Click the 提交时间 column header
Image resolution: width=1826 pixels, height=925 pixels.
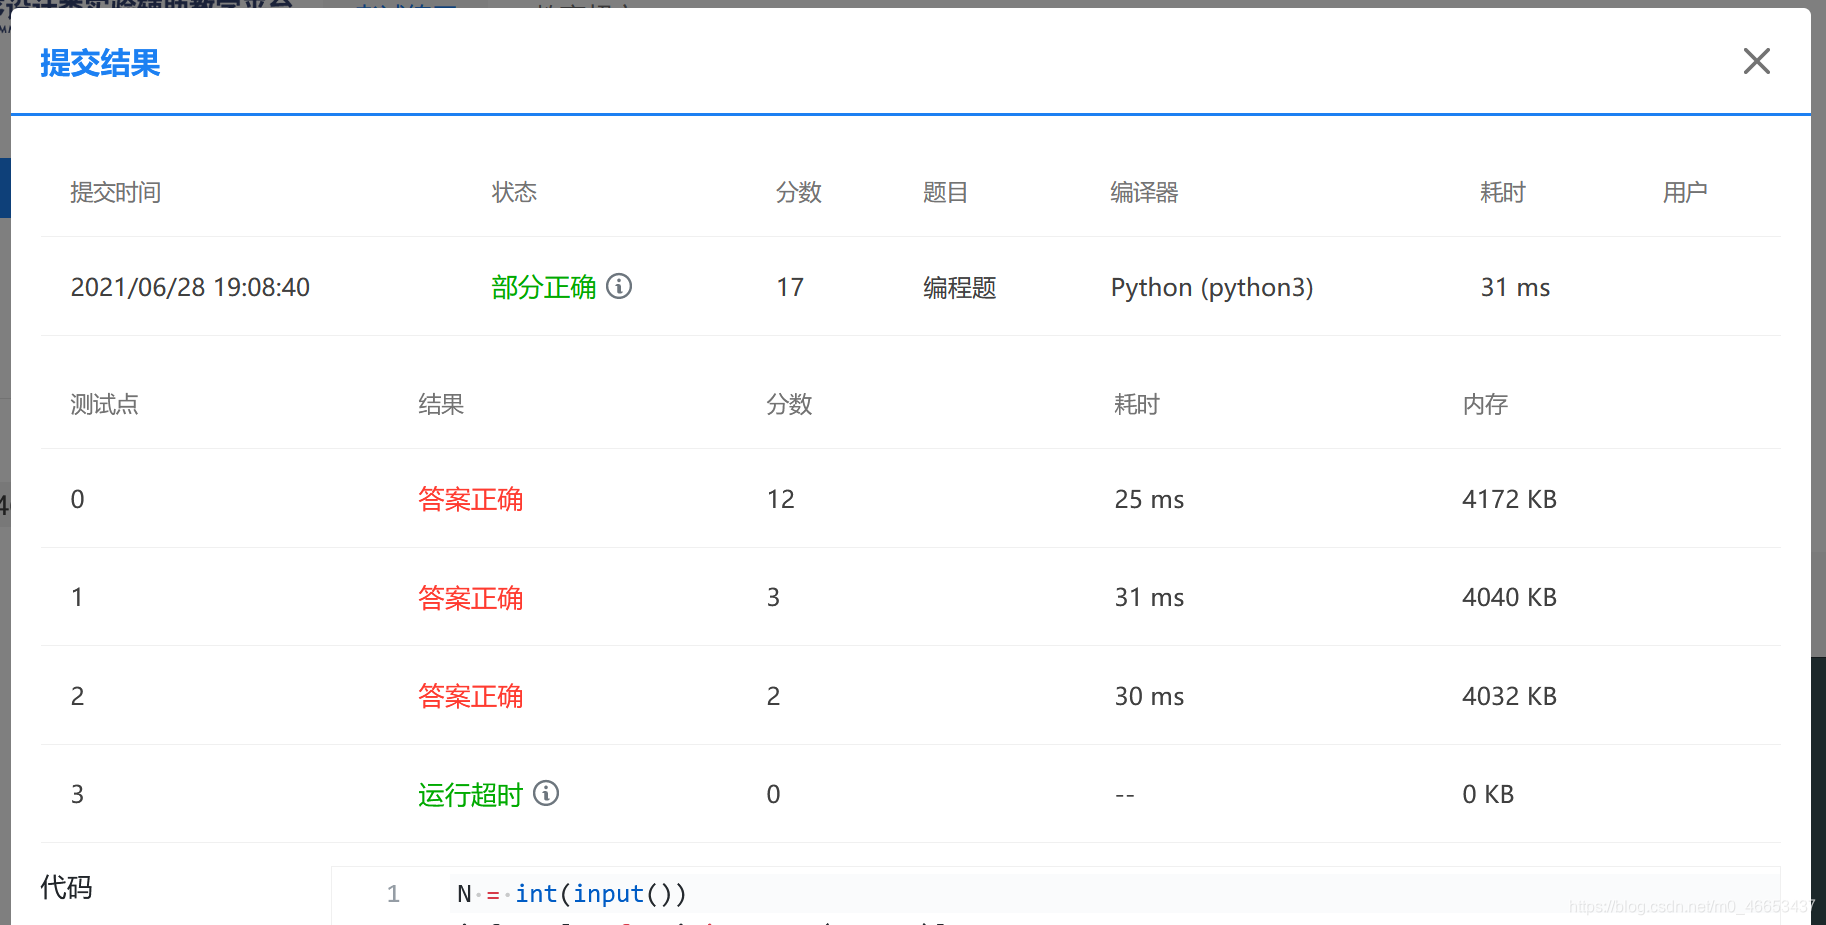click(116, 192)
